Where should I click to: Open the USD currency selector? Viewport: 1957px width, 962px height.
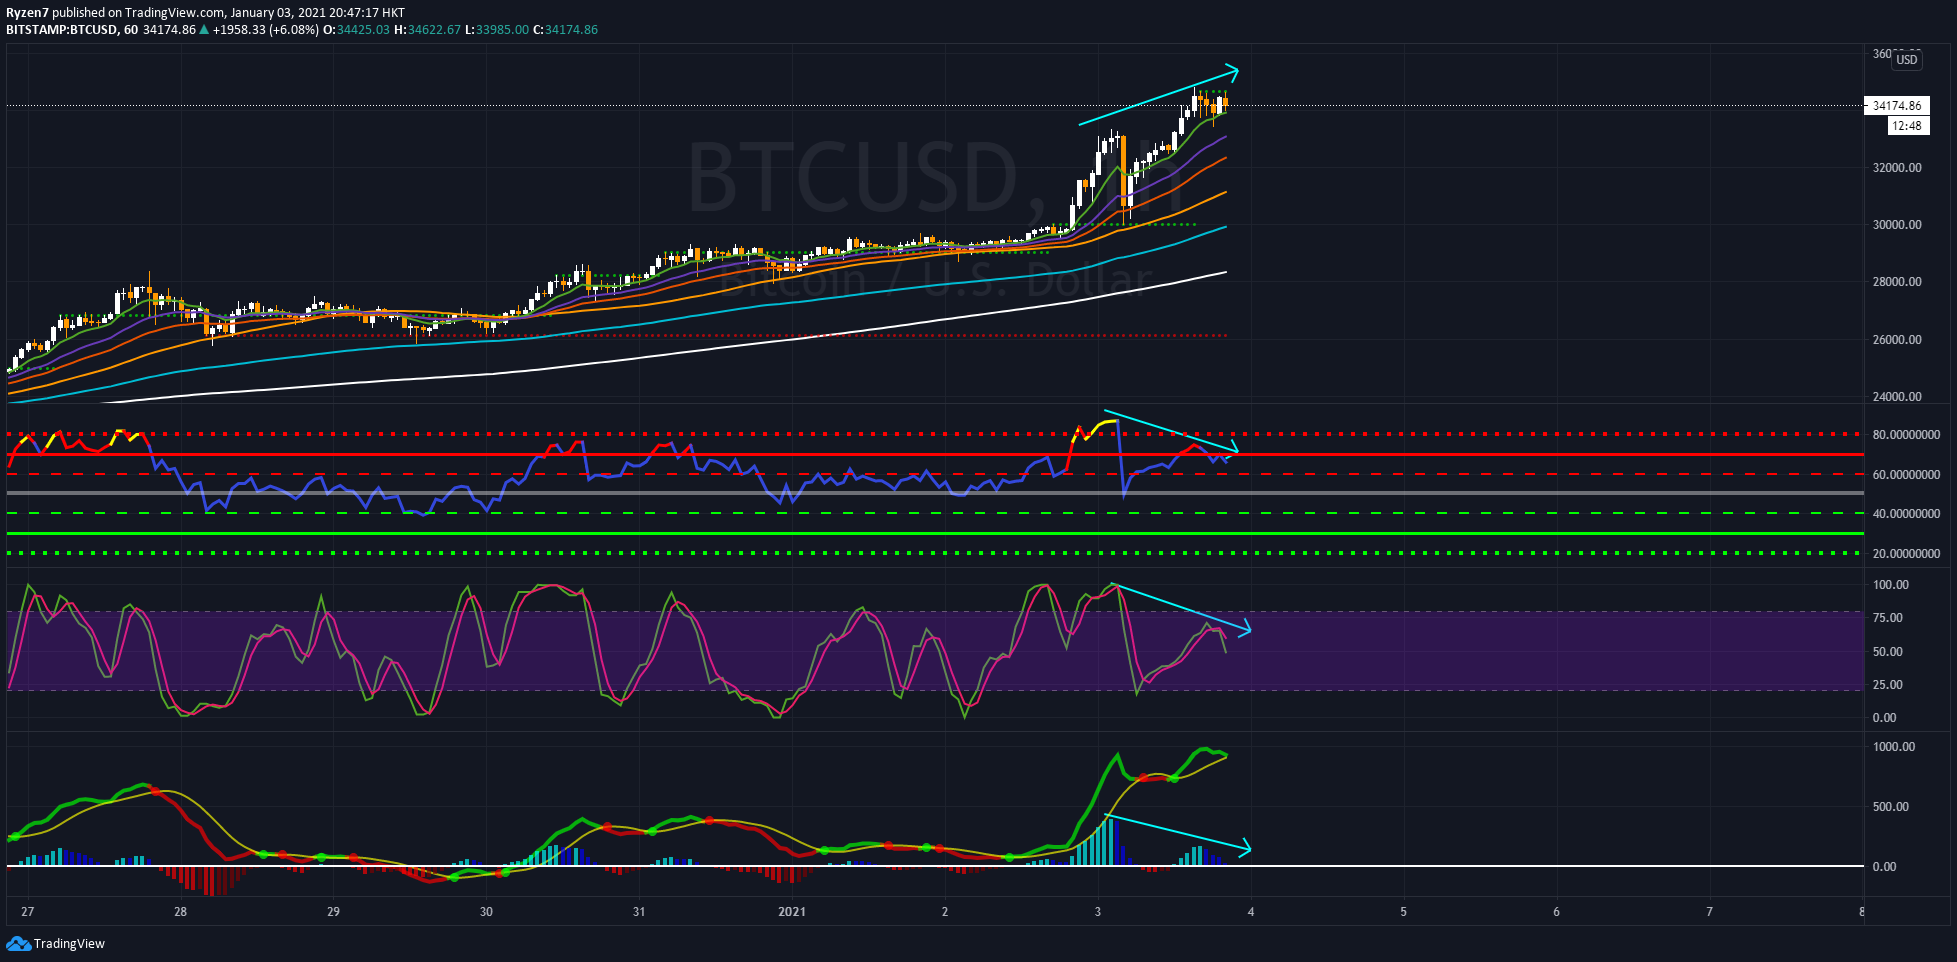[1907, 60]
